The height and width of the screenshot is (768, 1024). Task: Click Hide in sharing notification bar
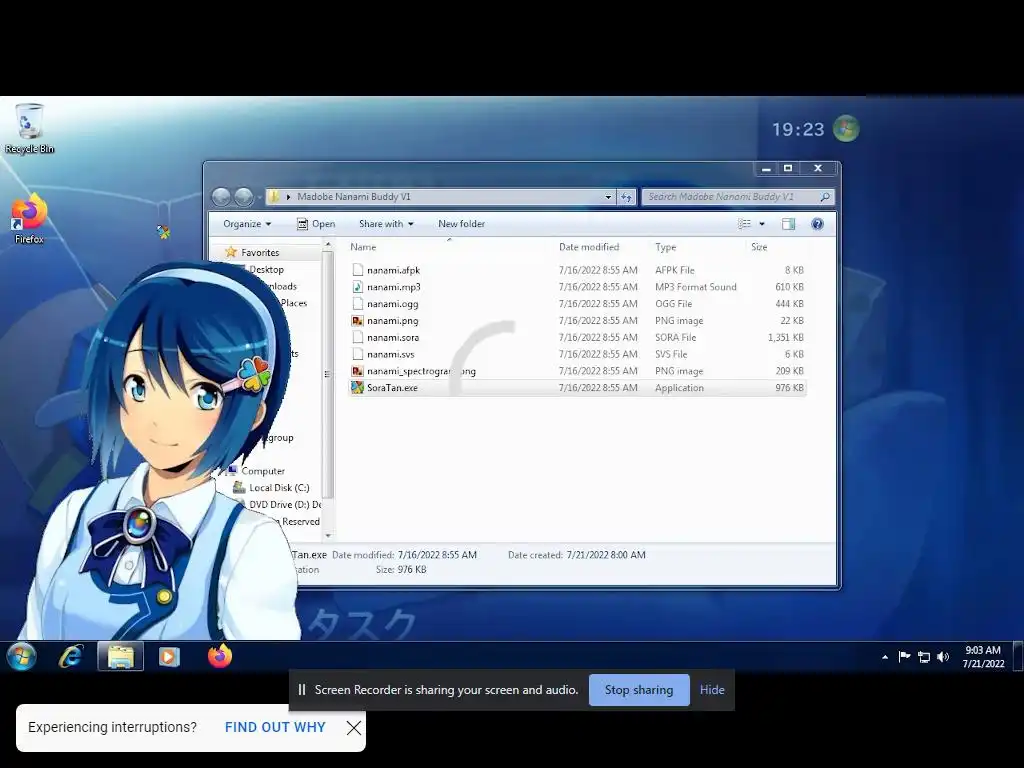pos(712,690)
